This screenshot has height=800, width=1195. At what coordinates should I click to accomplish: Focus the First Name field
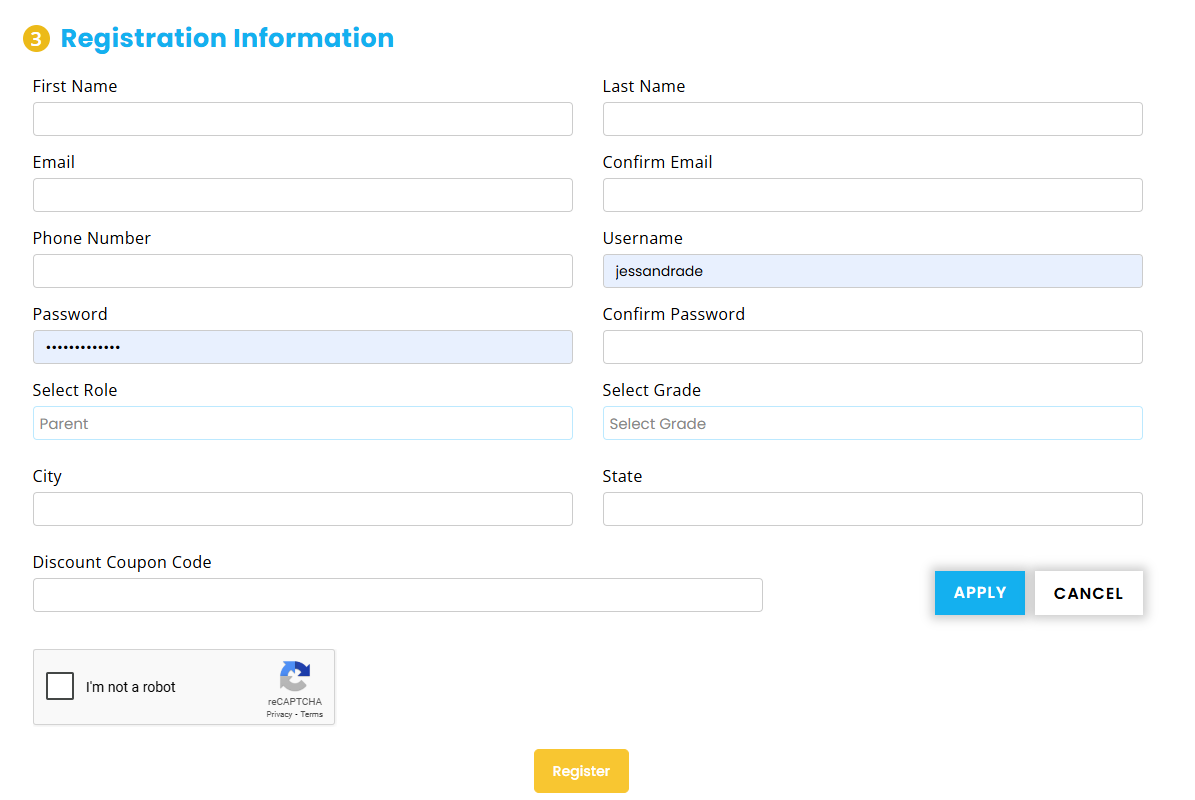point(302,119)
